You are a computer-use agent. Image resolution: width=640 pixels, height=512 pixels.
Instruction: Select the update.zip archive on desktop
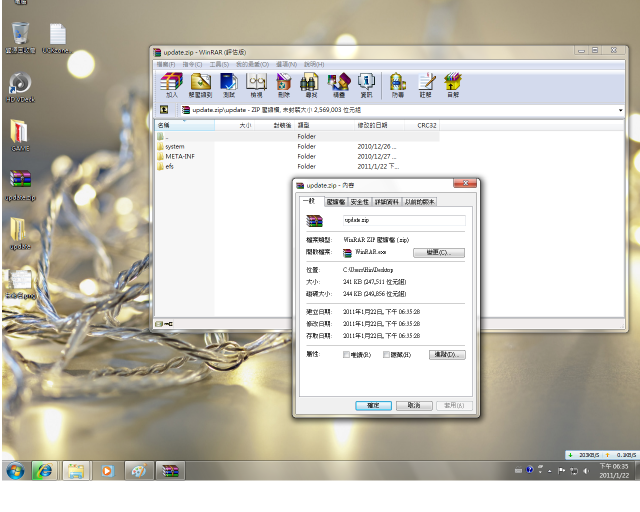pyautogui.click(x=20, y=185)
